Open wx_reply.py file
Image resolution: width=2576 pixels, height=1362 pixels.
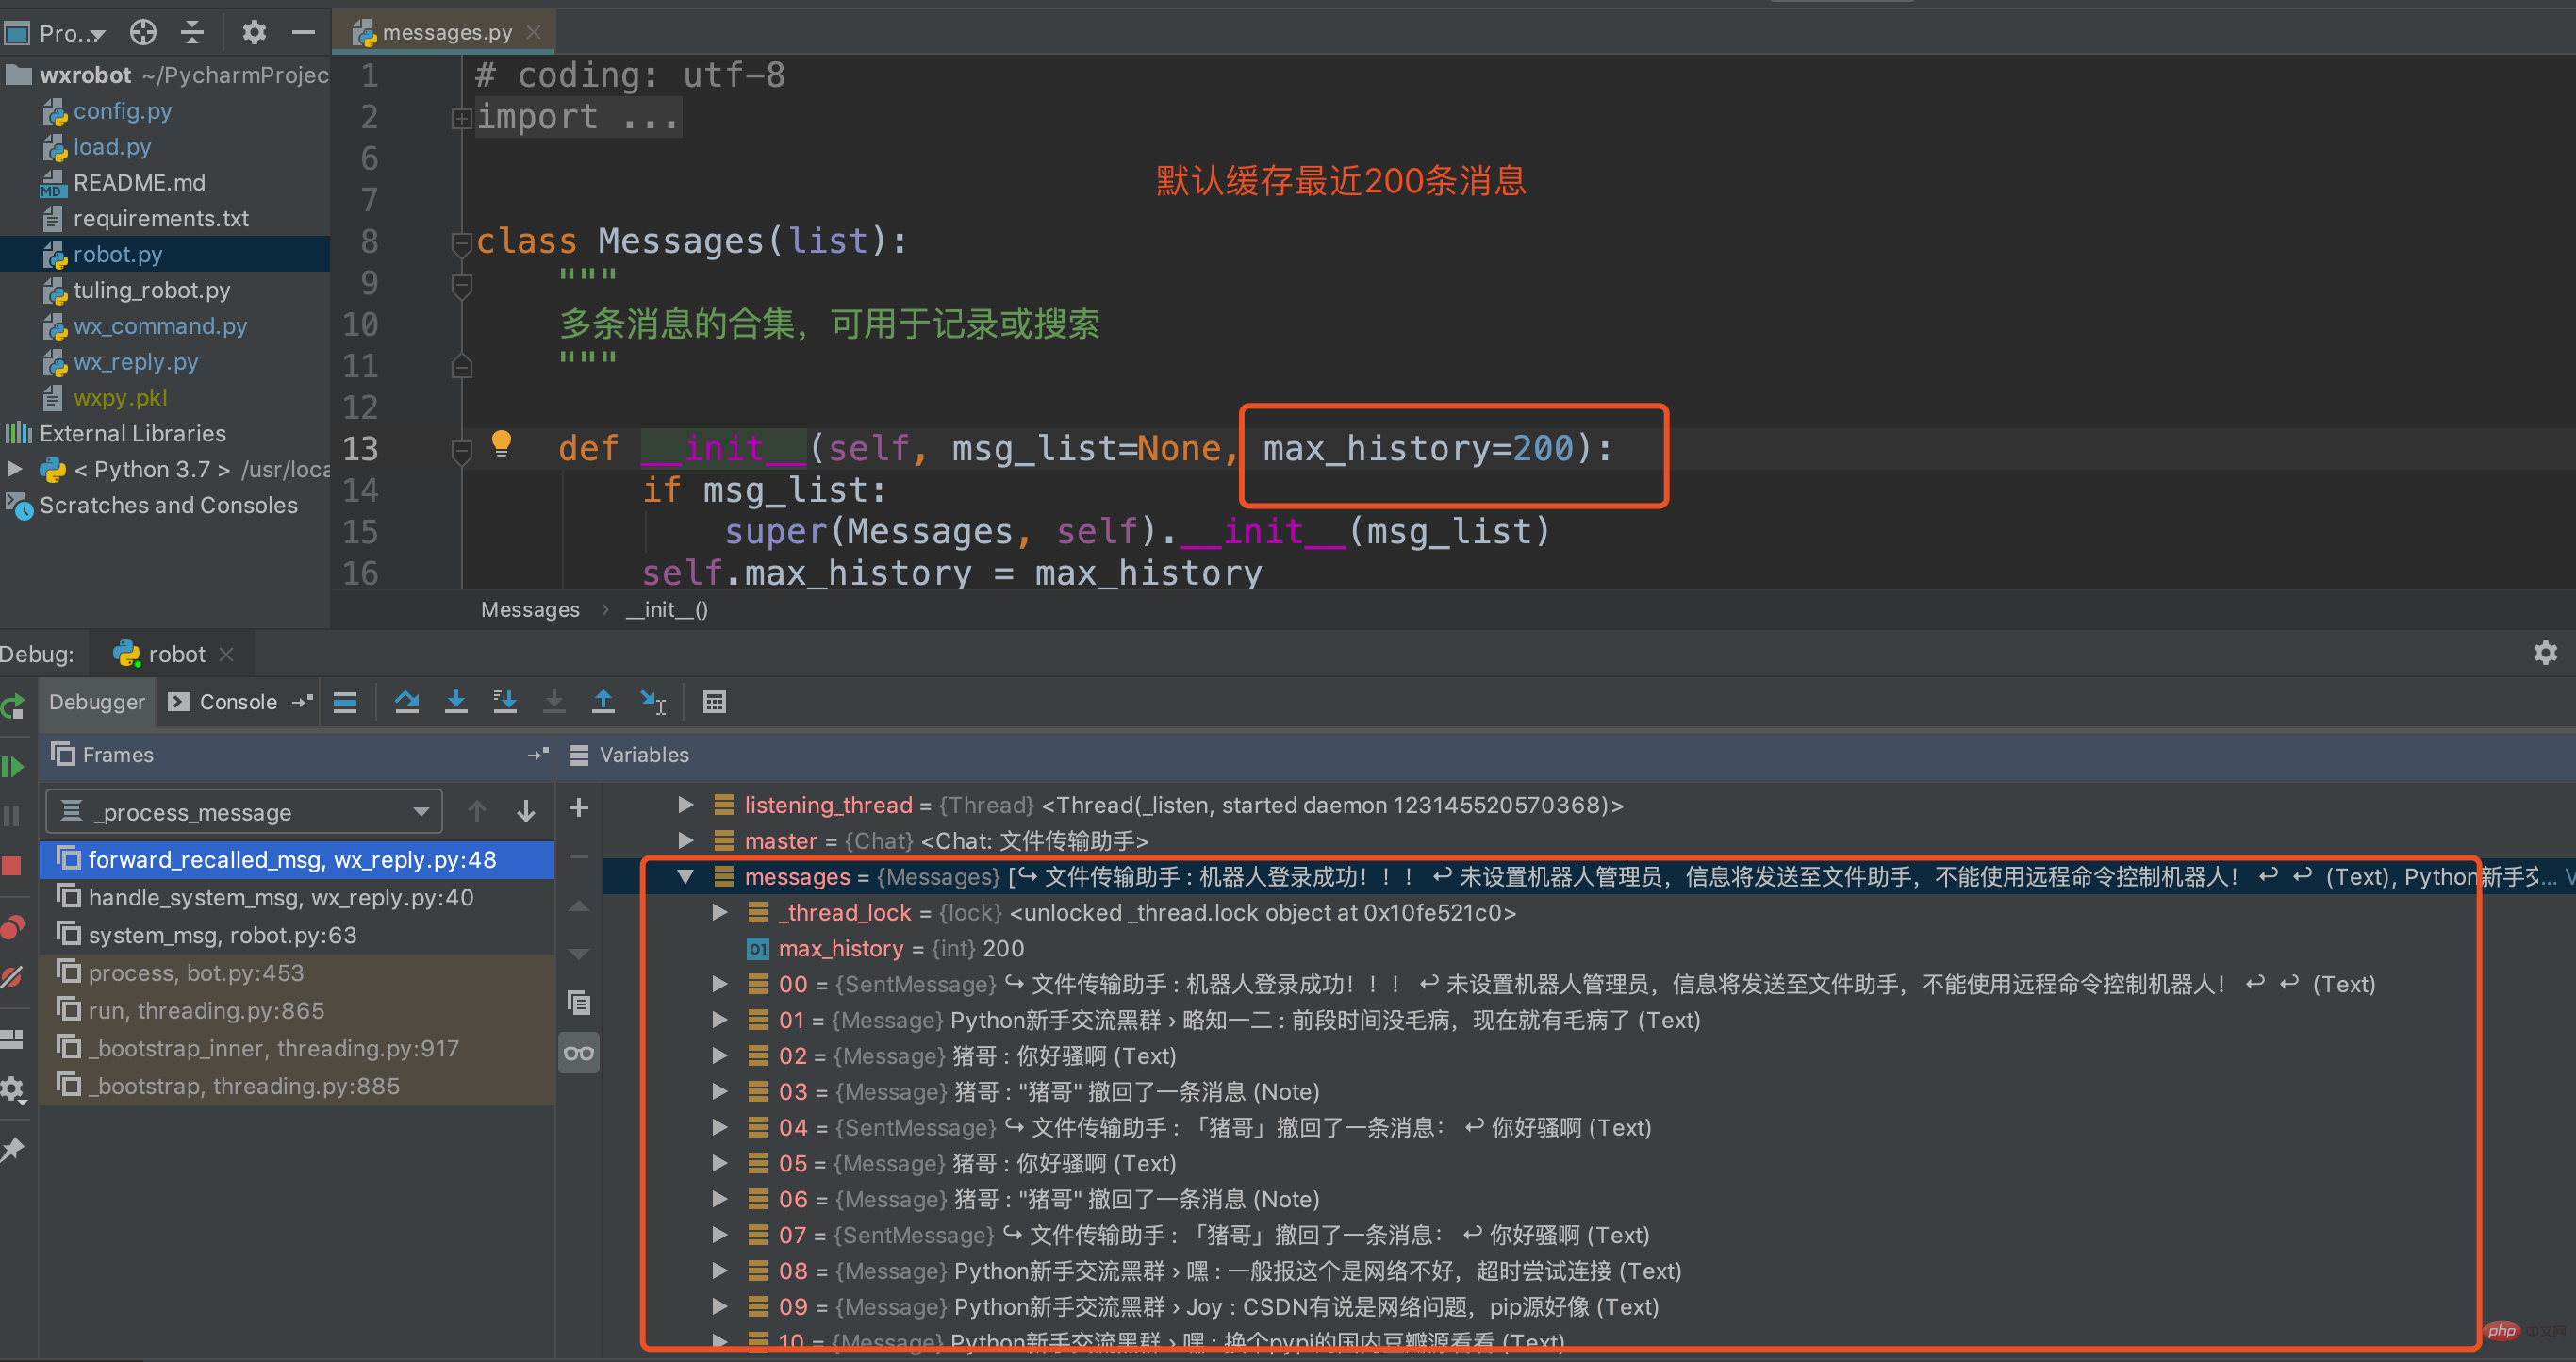(x=135, y=362)
